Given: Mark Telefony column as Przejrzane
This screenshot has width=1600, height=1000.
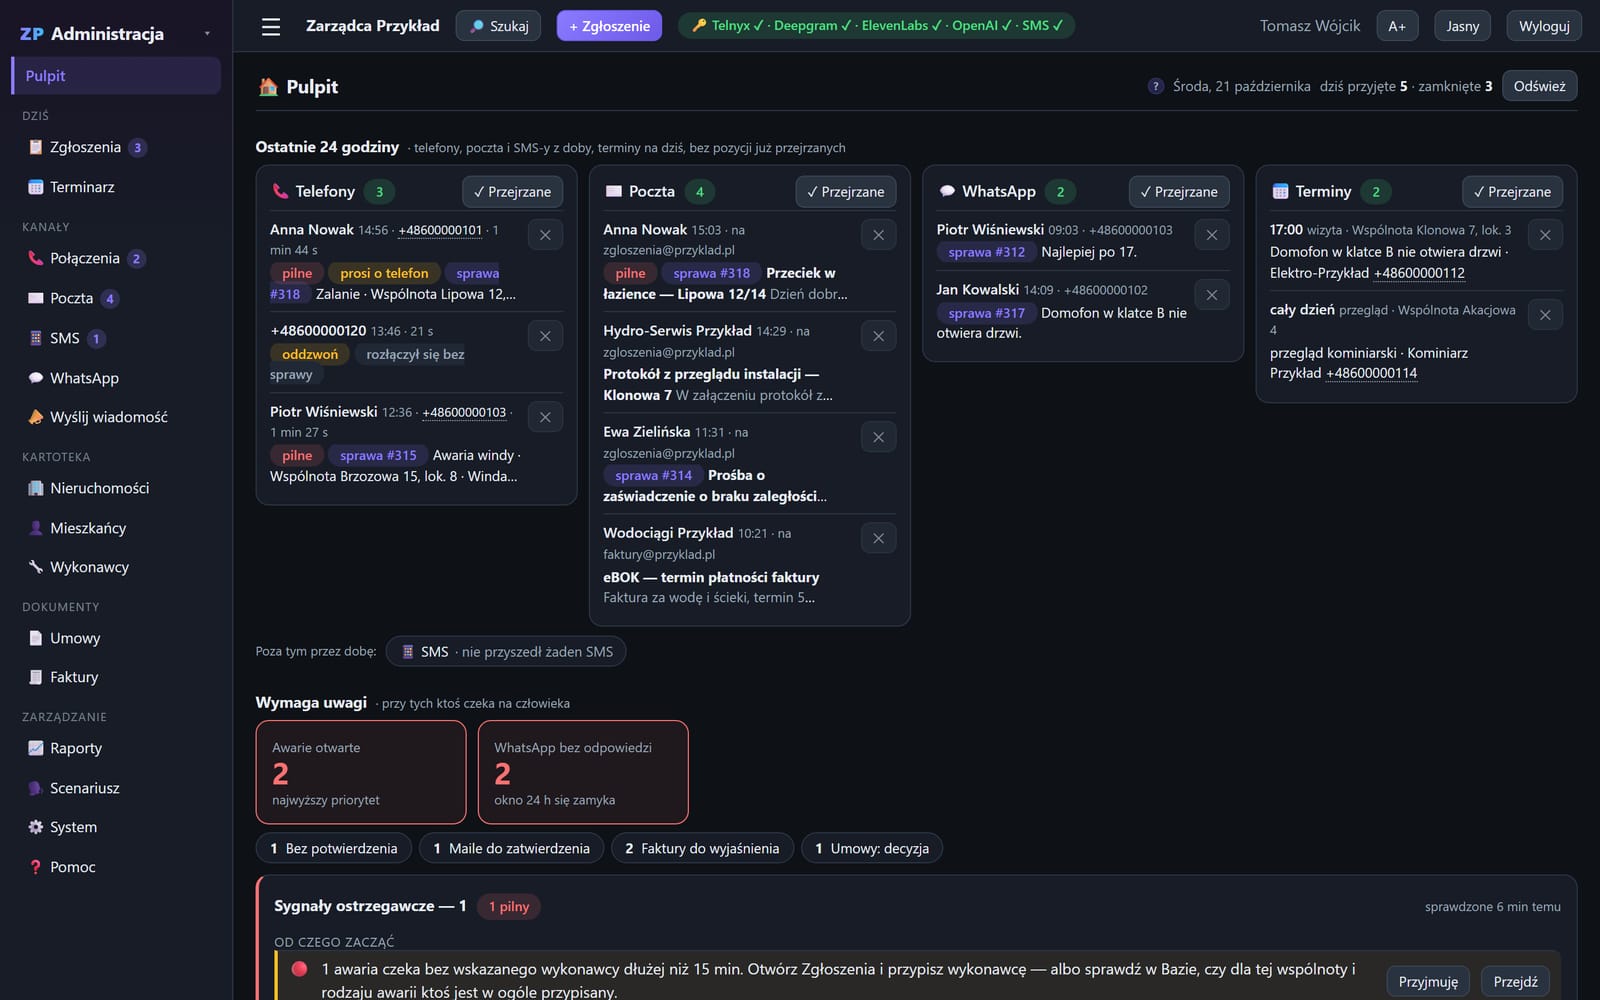Looking at the screenshot, I should [x=512, y=192].
